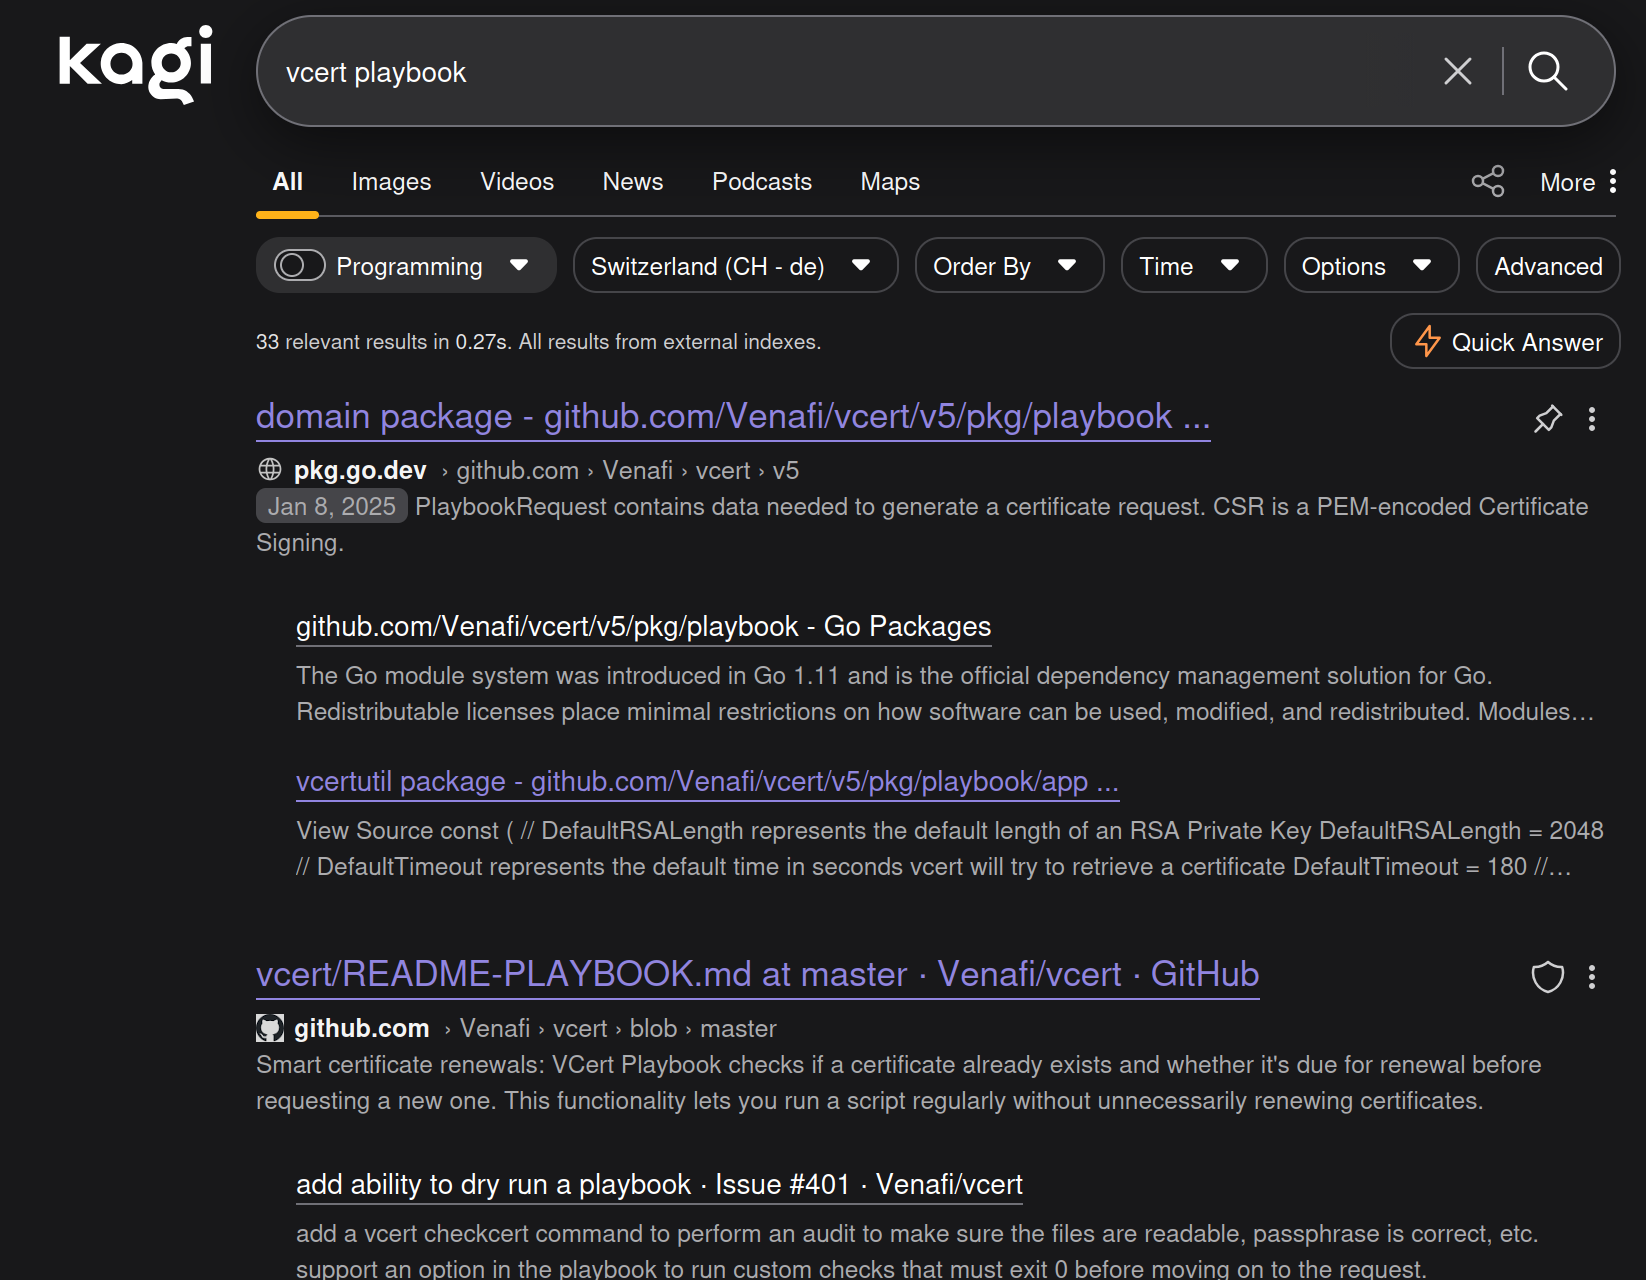Open three-dot menu for GitHub README result
1646x1280 pixels.
click(x=1591, y=977)
